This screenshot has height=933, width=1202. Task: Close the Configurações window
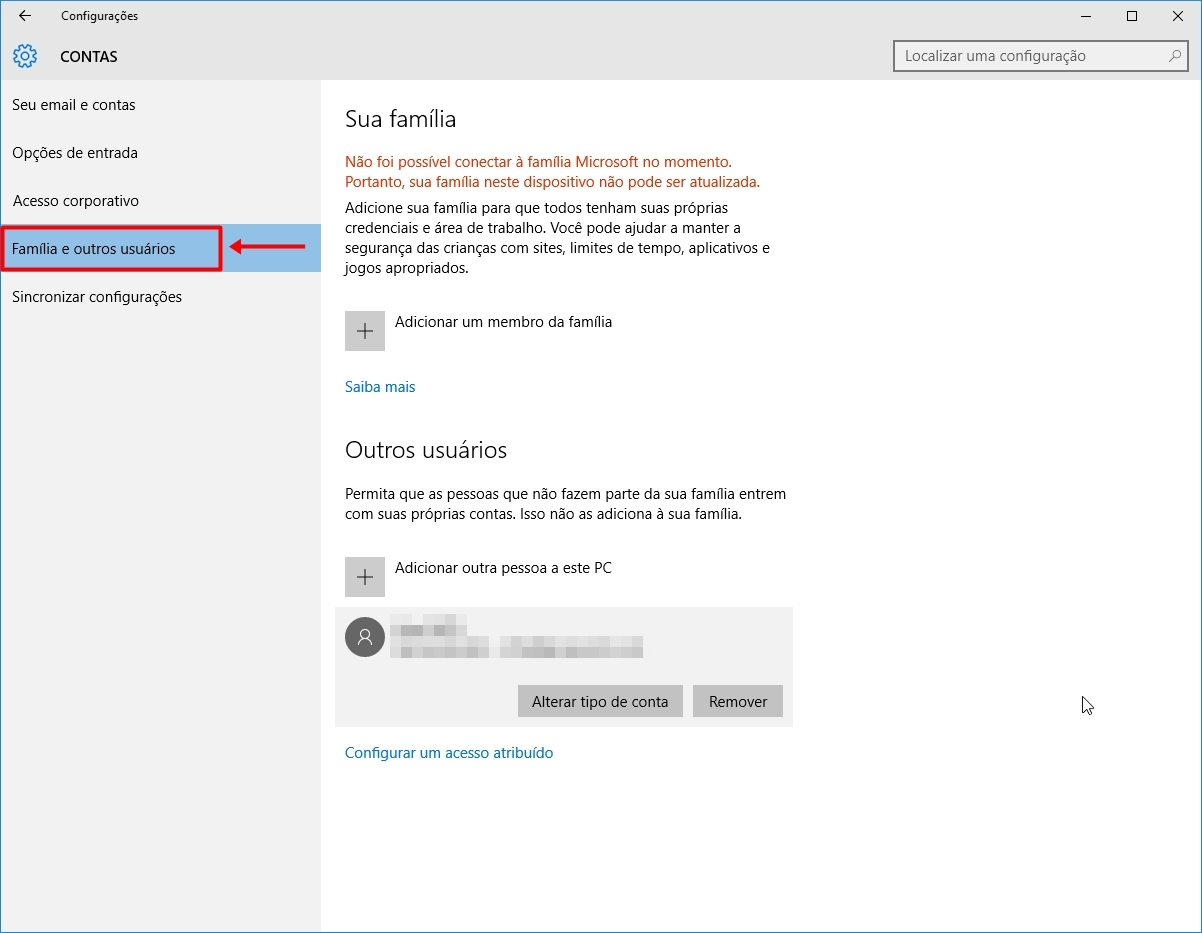pyautogui.click(x=1178, y=16)
